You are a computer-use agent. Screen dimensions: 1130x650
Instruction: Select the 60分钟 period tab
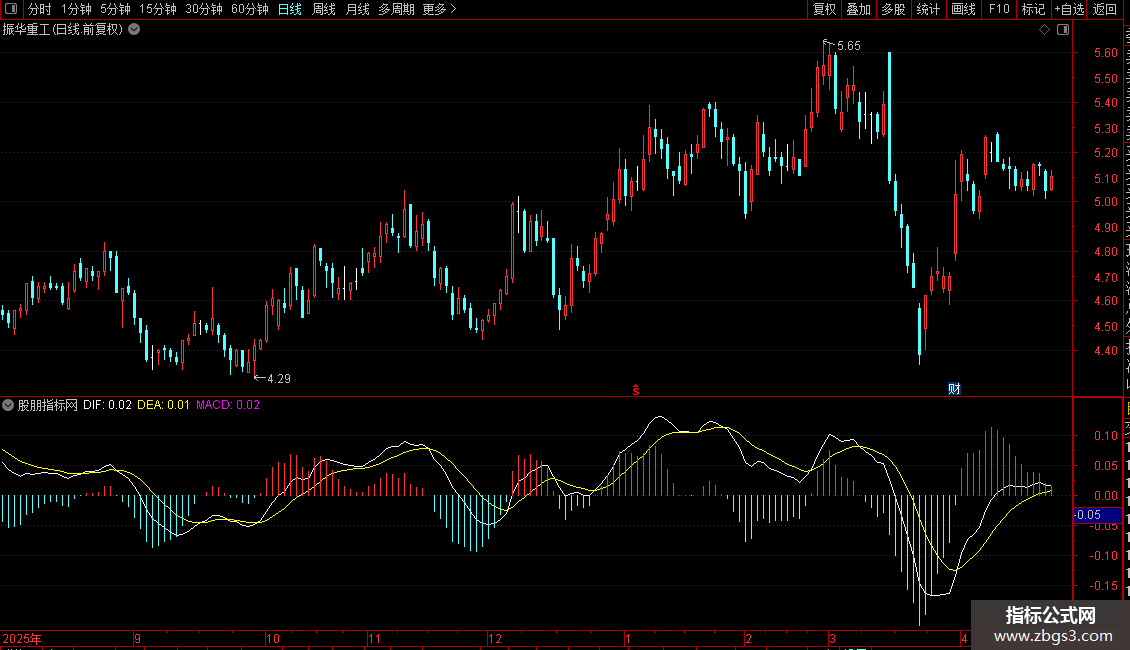coord(249,9)
